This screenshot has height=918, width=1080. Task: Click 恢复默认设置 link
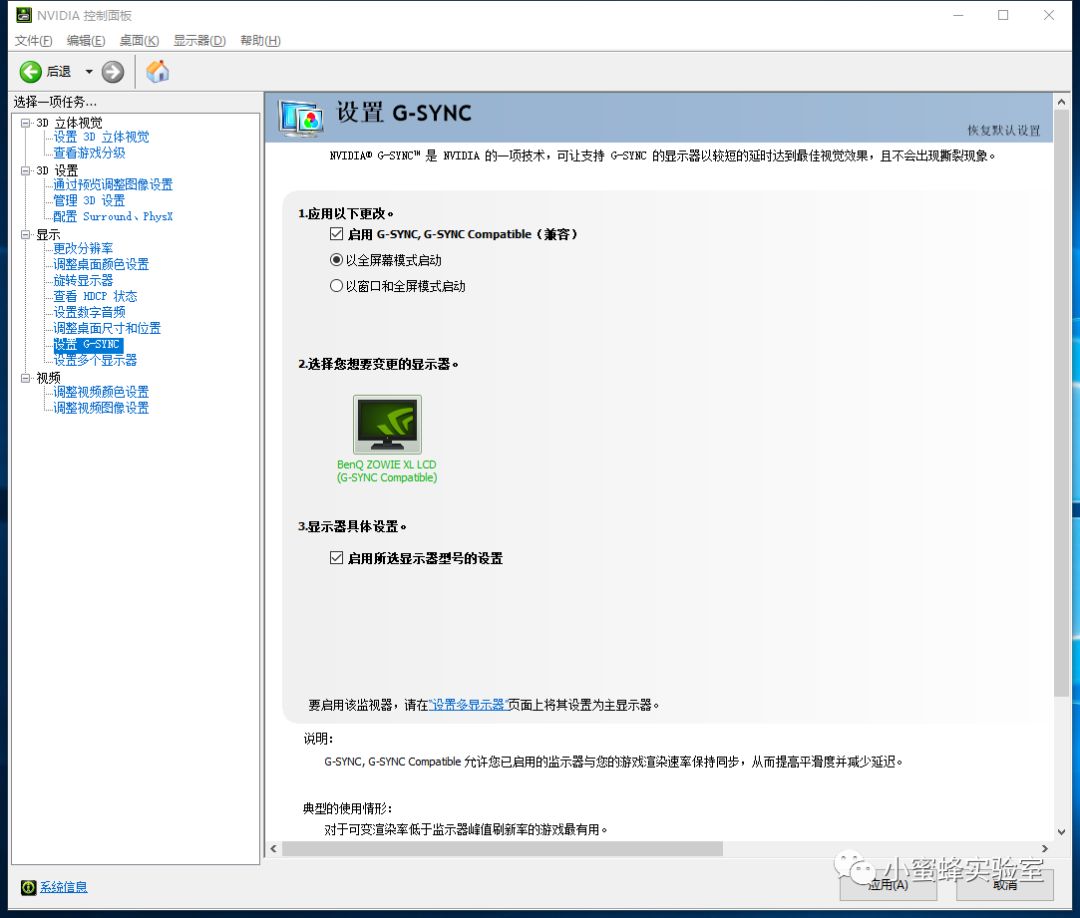click(x=1004, y=130)
